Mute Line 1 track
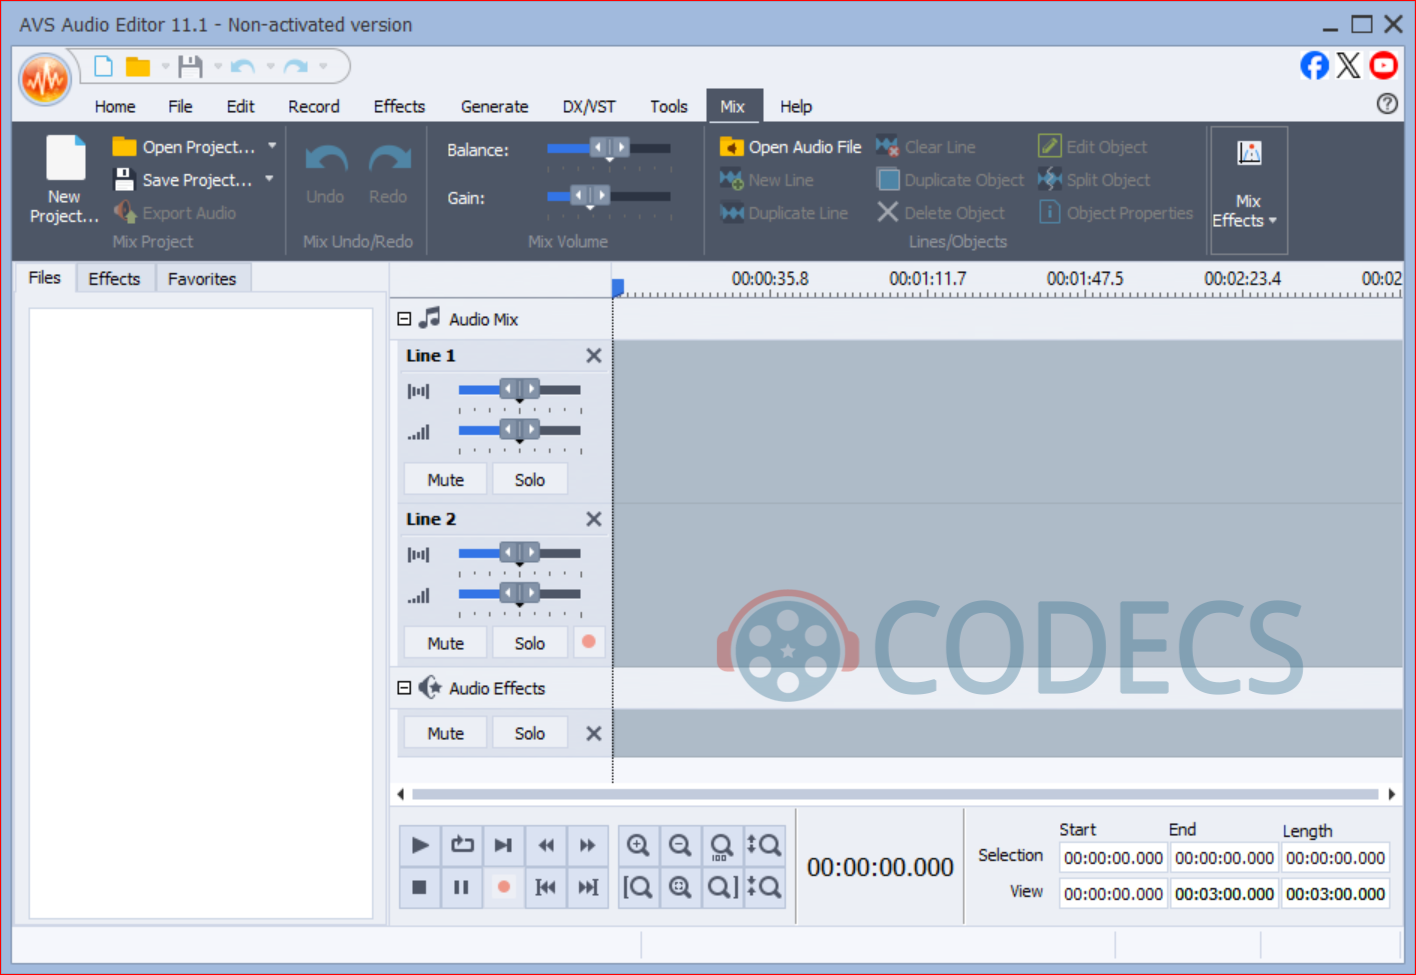This screenshot has width=1416, height=975. tap(445, 480)
